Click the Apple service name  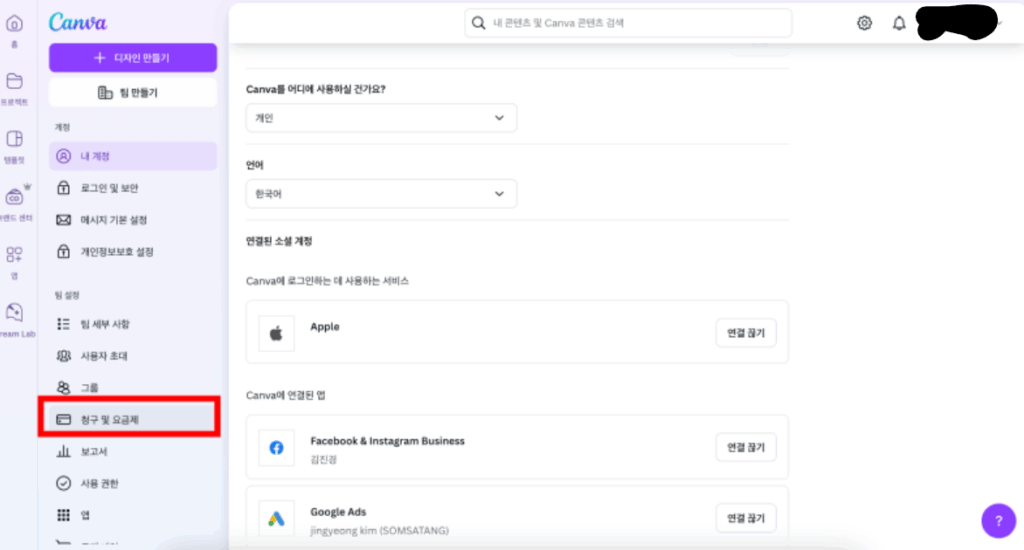pyautogui.click(x=325, y=327)
